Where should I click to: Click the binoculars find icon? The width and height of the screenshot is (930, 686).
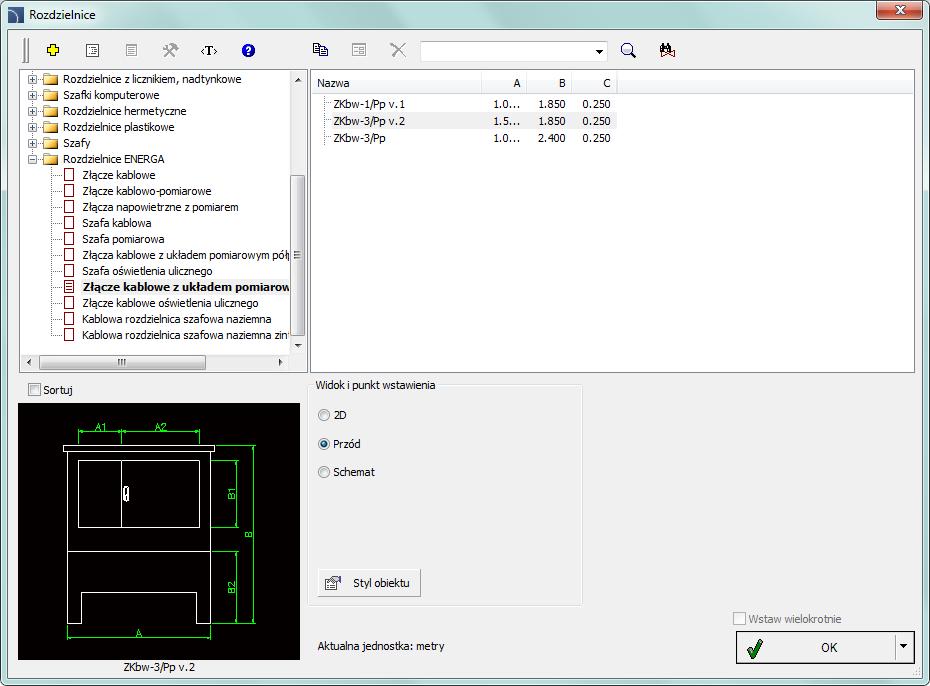pyautogui.click(x=667, y=50)
